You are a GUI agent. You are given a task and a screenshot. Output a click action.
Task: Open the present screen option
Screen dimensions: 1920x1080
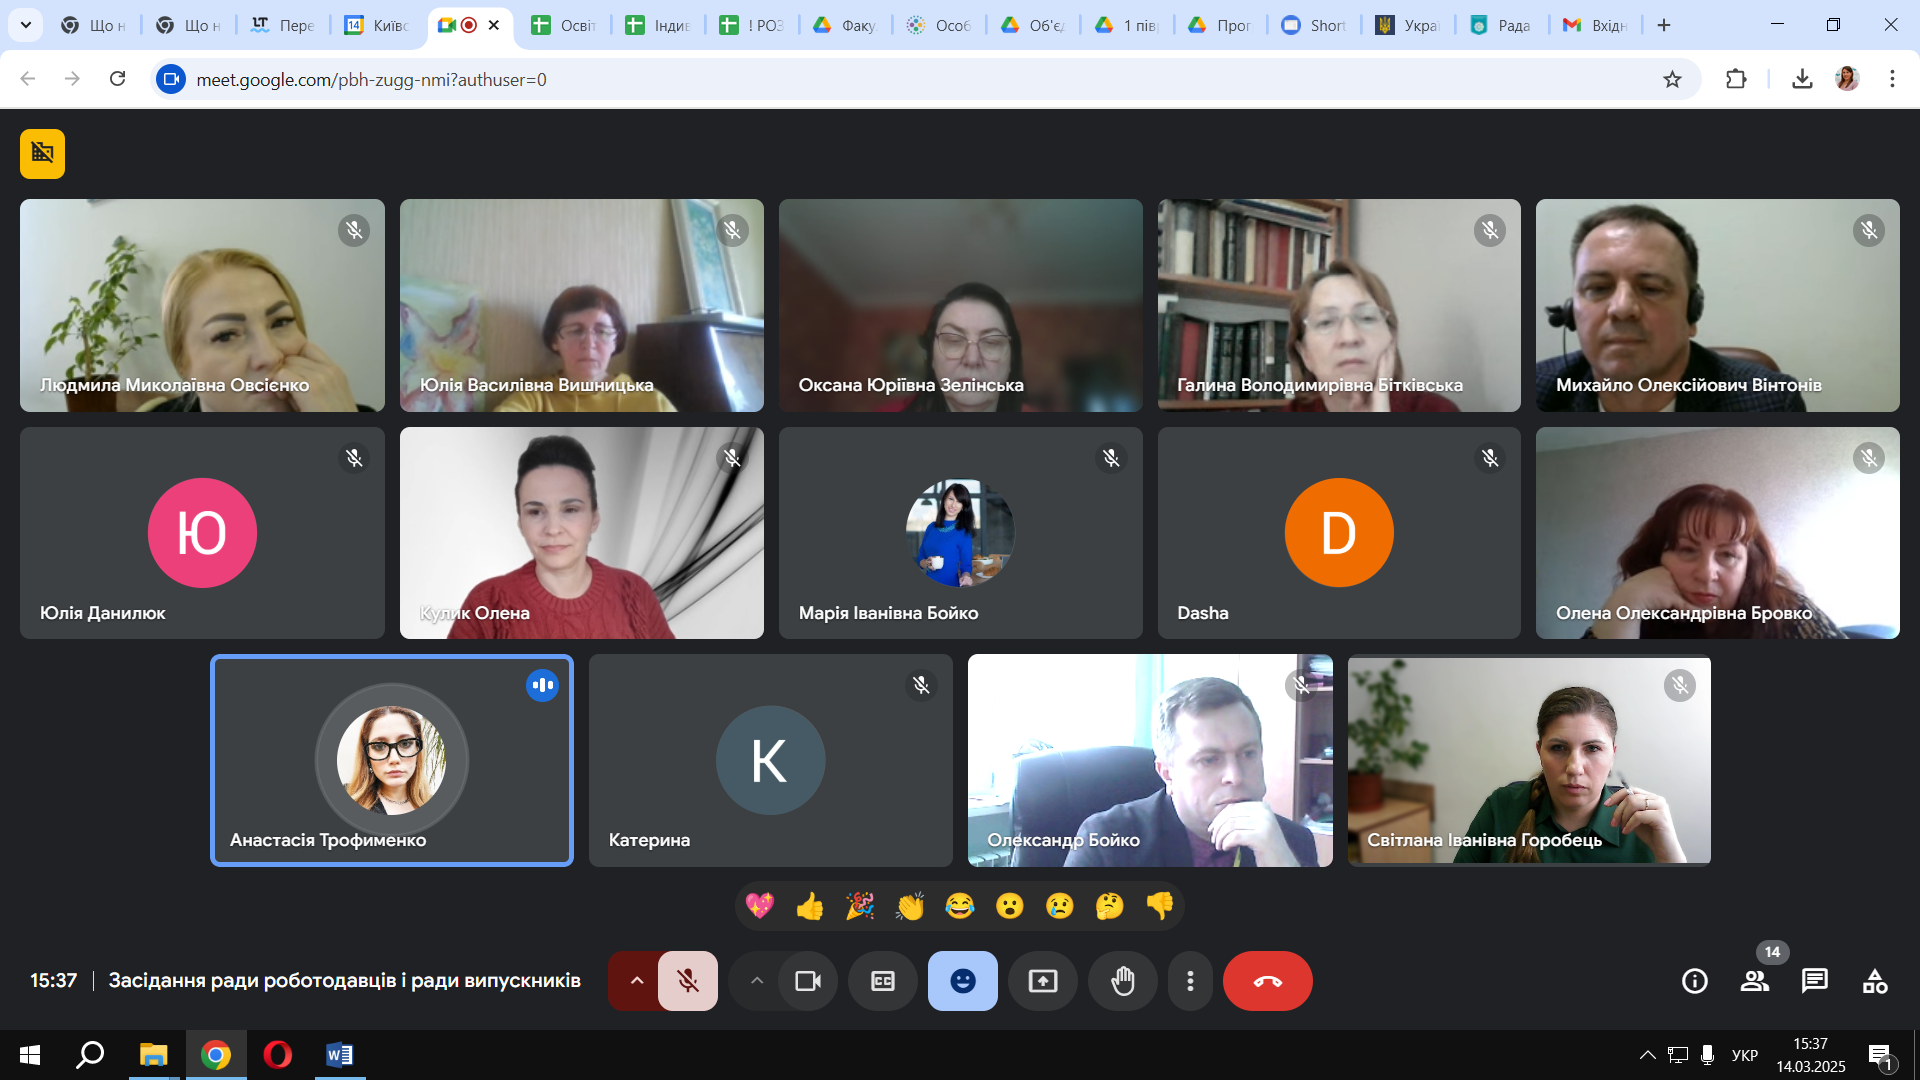coord(1042,981)
